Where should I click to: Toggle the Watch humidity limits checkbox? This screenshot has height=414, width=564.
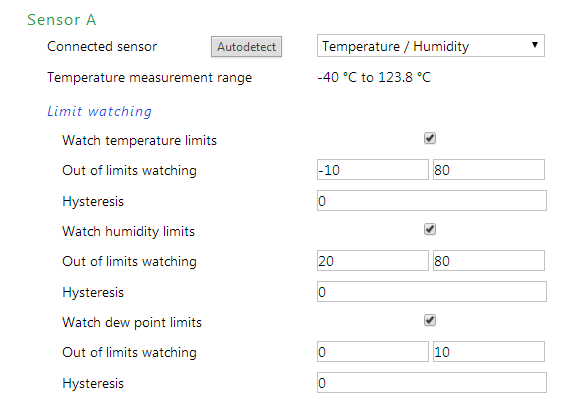point(430,229)
